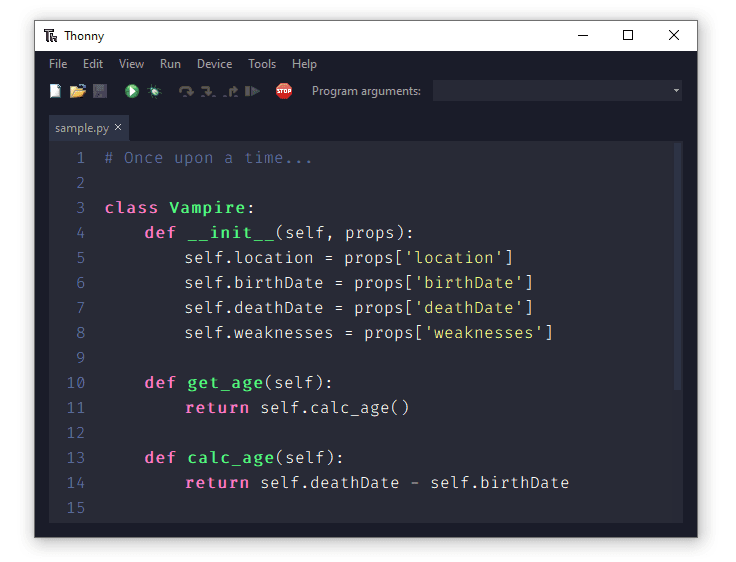The image size is (736, 562).
Task: Expand the Program arguments dropdown arrow
Action: pyautogui.click(x=676, y=91)
